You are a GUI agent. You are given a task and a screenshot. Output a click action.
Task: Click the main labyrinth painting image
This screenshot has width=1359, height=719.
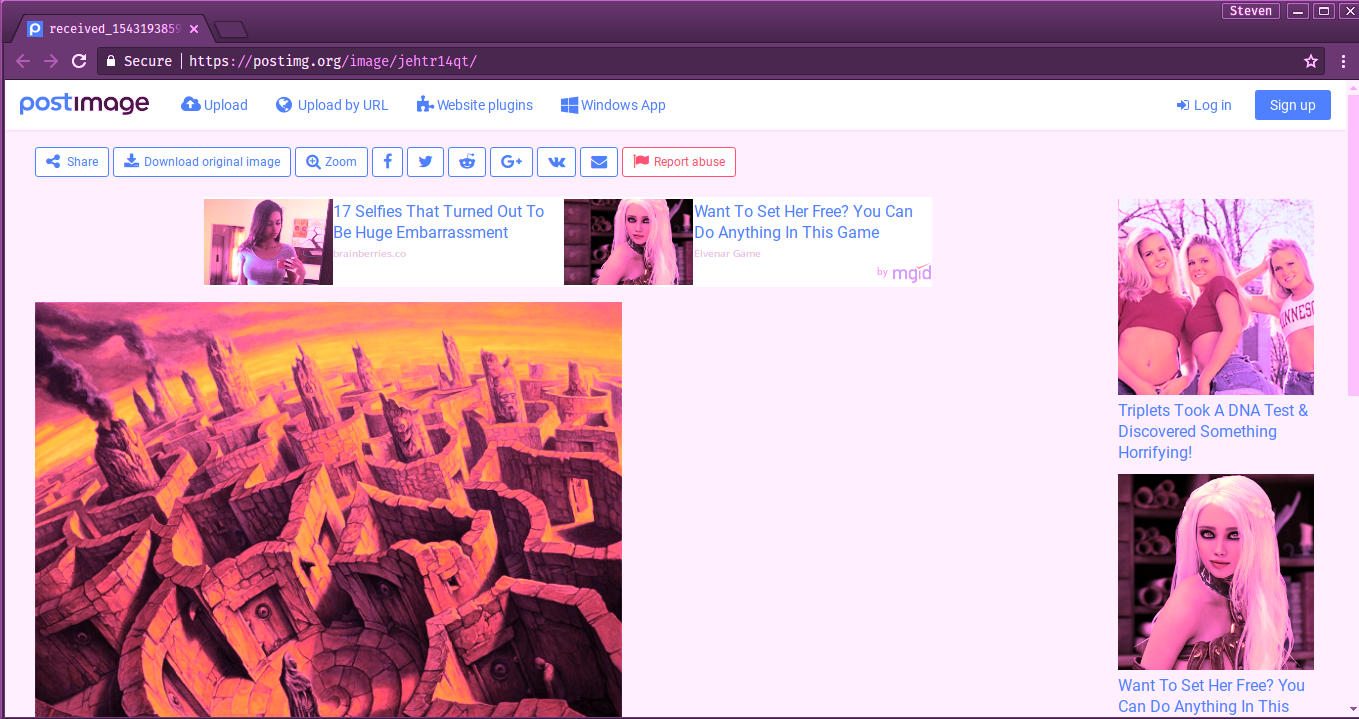(328, 510)
